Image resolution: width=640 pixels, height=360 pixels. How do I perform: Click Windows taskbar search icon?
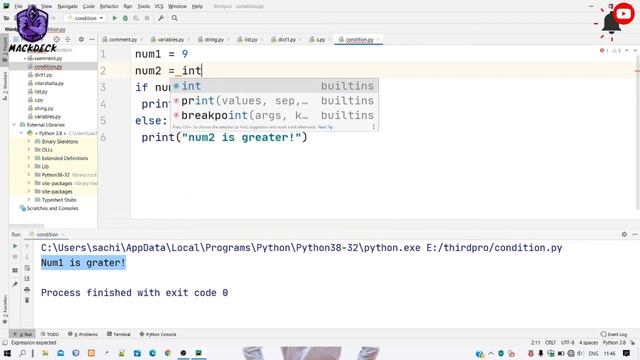(x=22, y=353)
